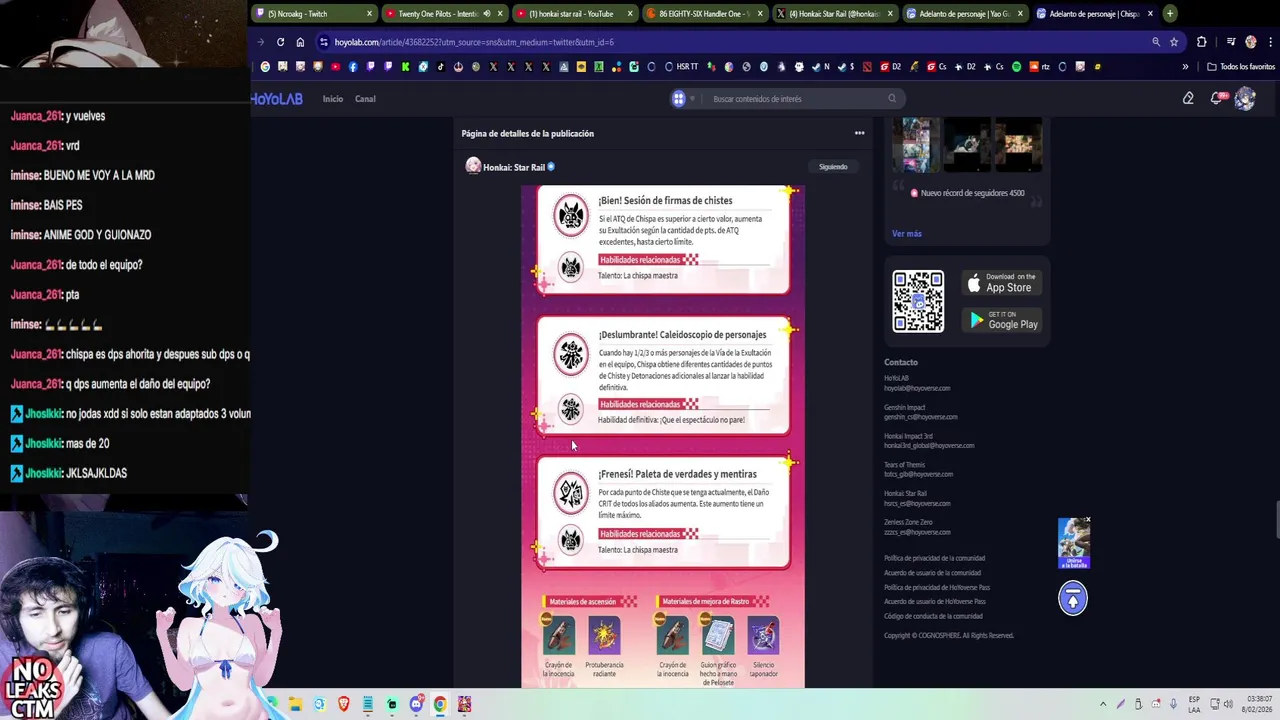Click the HSR TT bookmark
Screen dimensions: 1280x720
click(681, 67)
